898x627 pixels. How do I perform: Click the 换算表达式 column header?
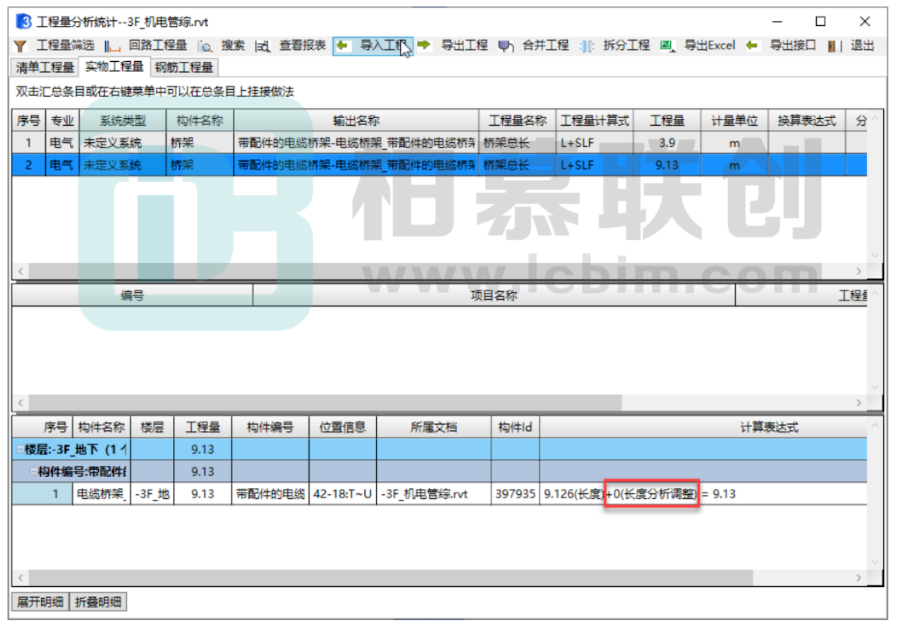click(806, 121)
